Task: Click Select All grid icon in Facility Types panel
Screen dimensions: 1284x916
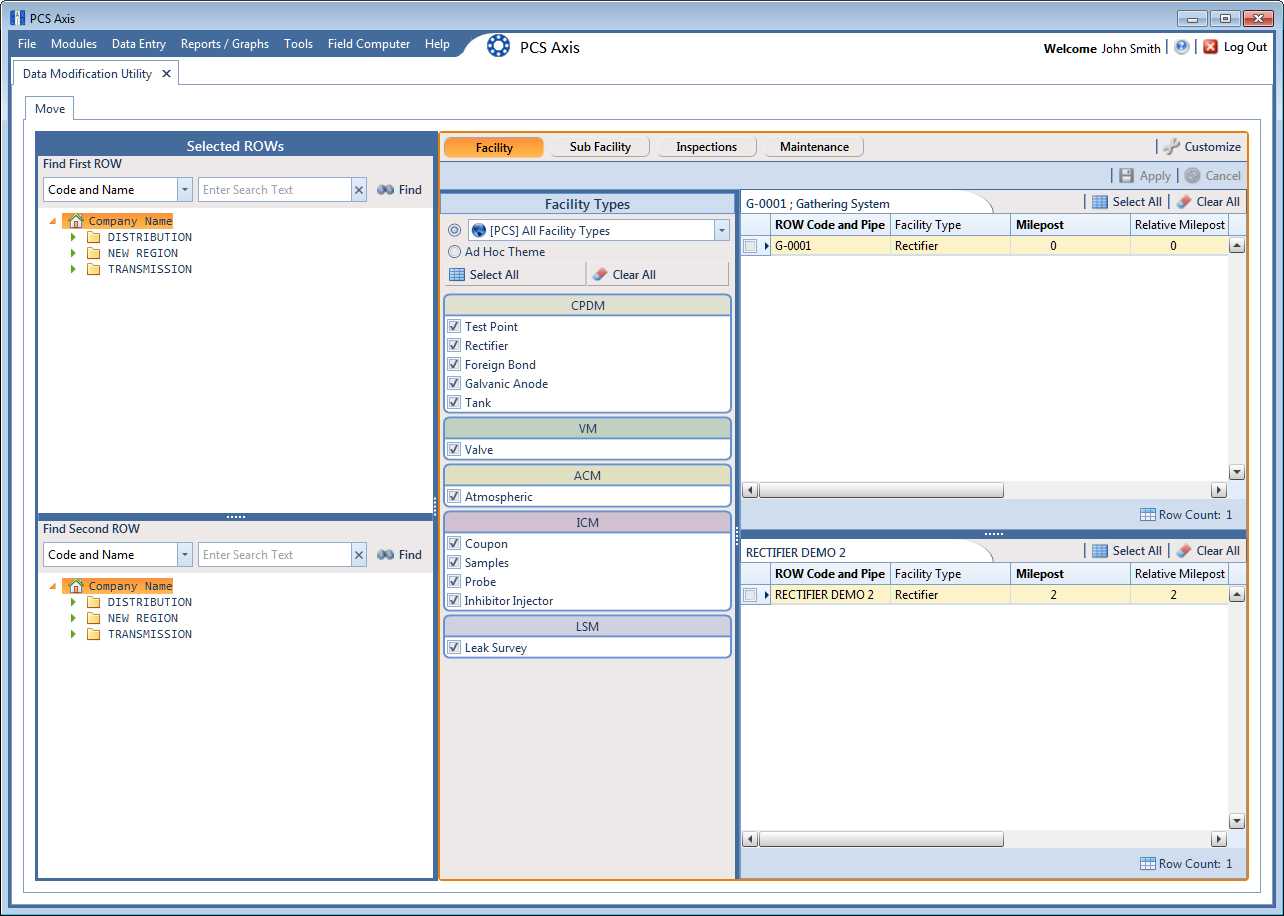Action: coord(457,275)
